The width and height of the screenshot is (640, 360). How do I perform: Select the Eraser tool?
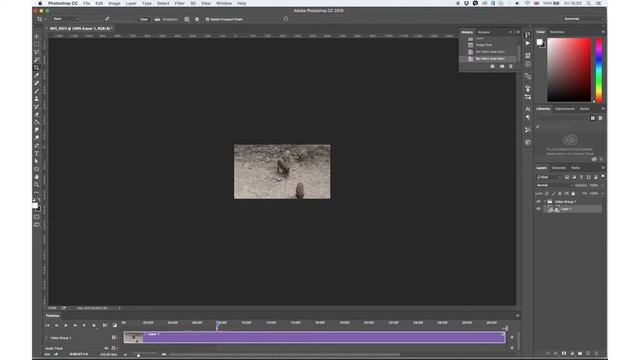pyautogui.click(x=37, y=114)
